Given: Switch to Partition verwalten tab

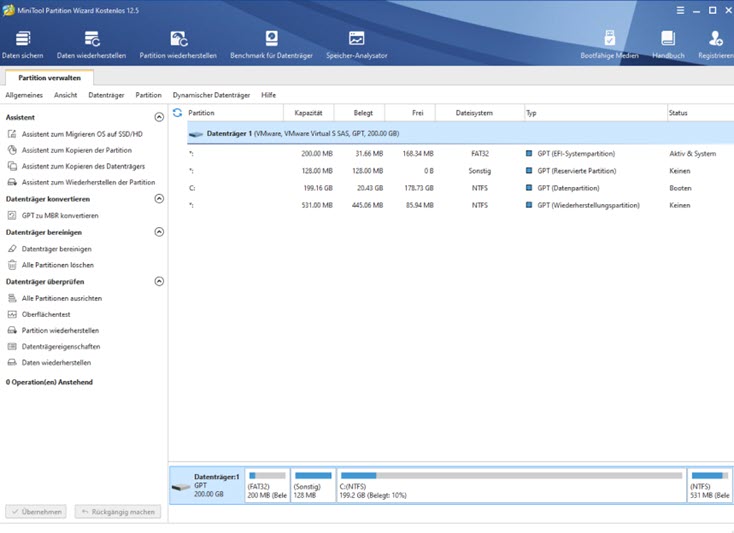Looking at the screenshot, I should (x=49, y=78).
